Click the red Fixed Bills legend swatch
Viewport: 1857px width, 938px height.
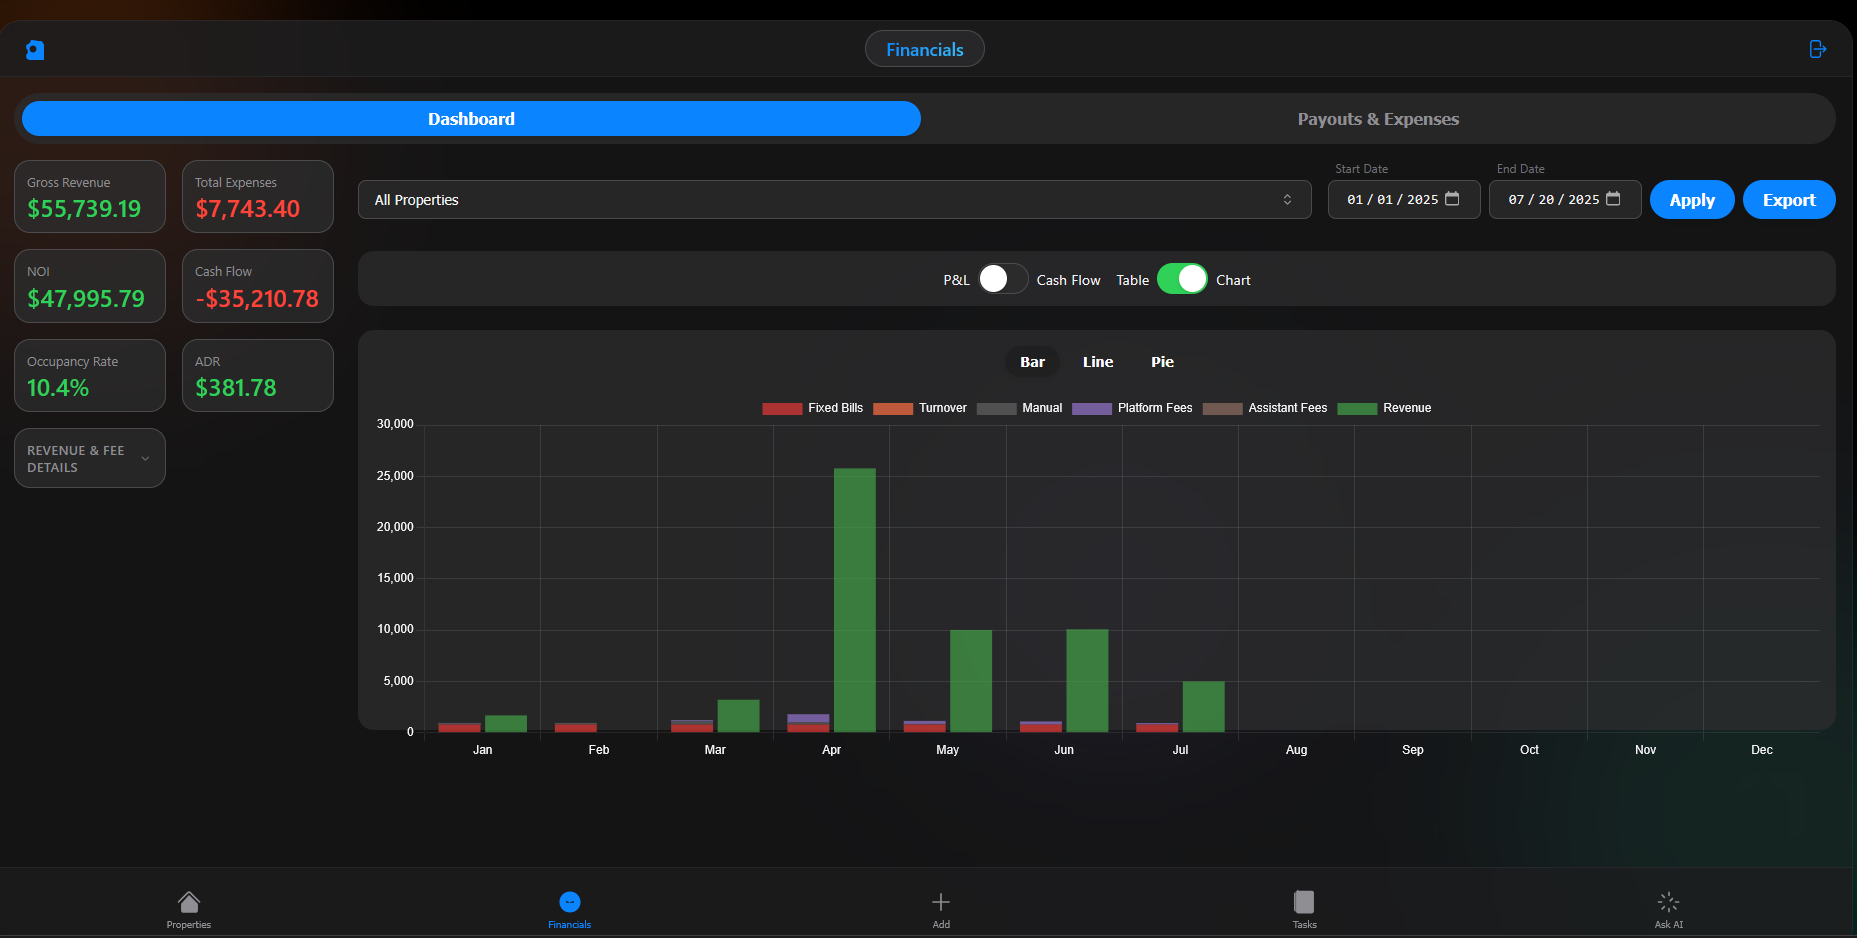pyautogui.click(x=781, y=408)
